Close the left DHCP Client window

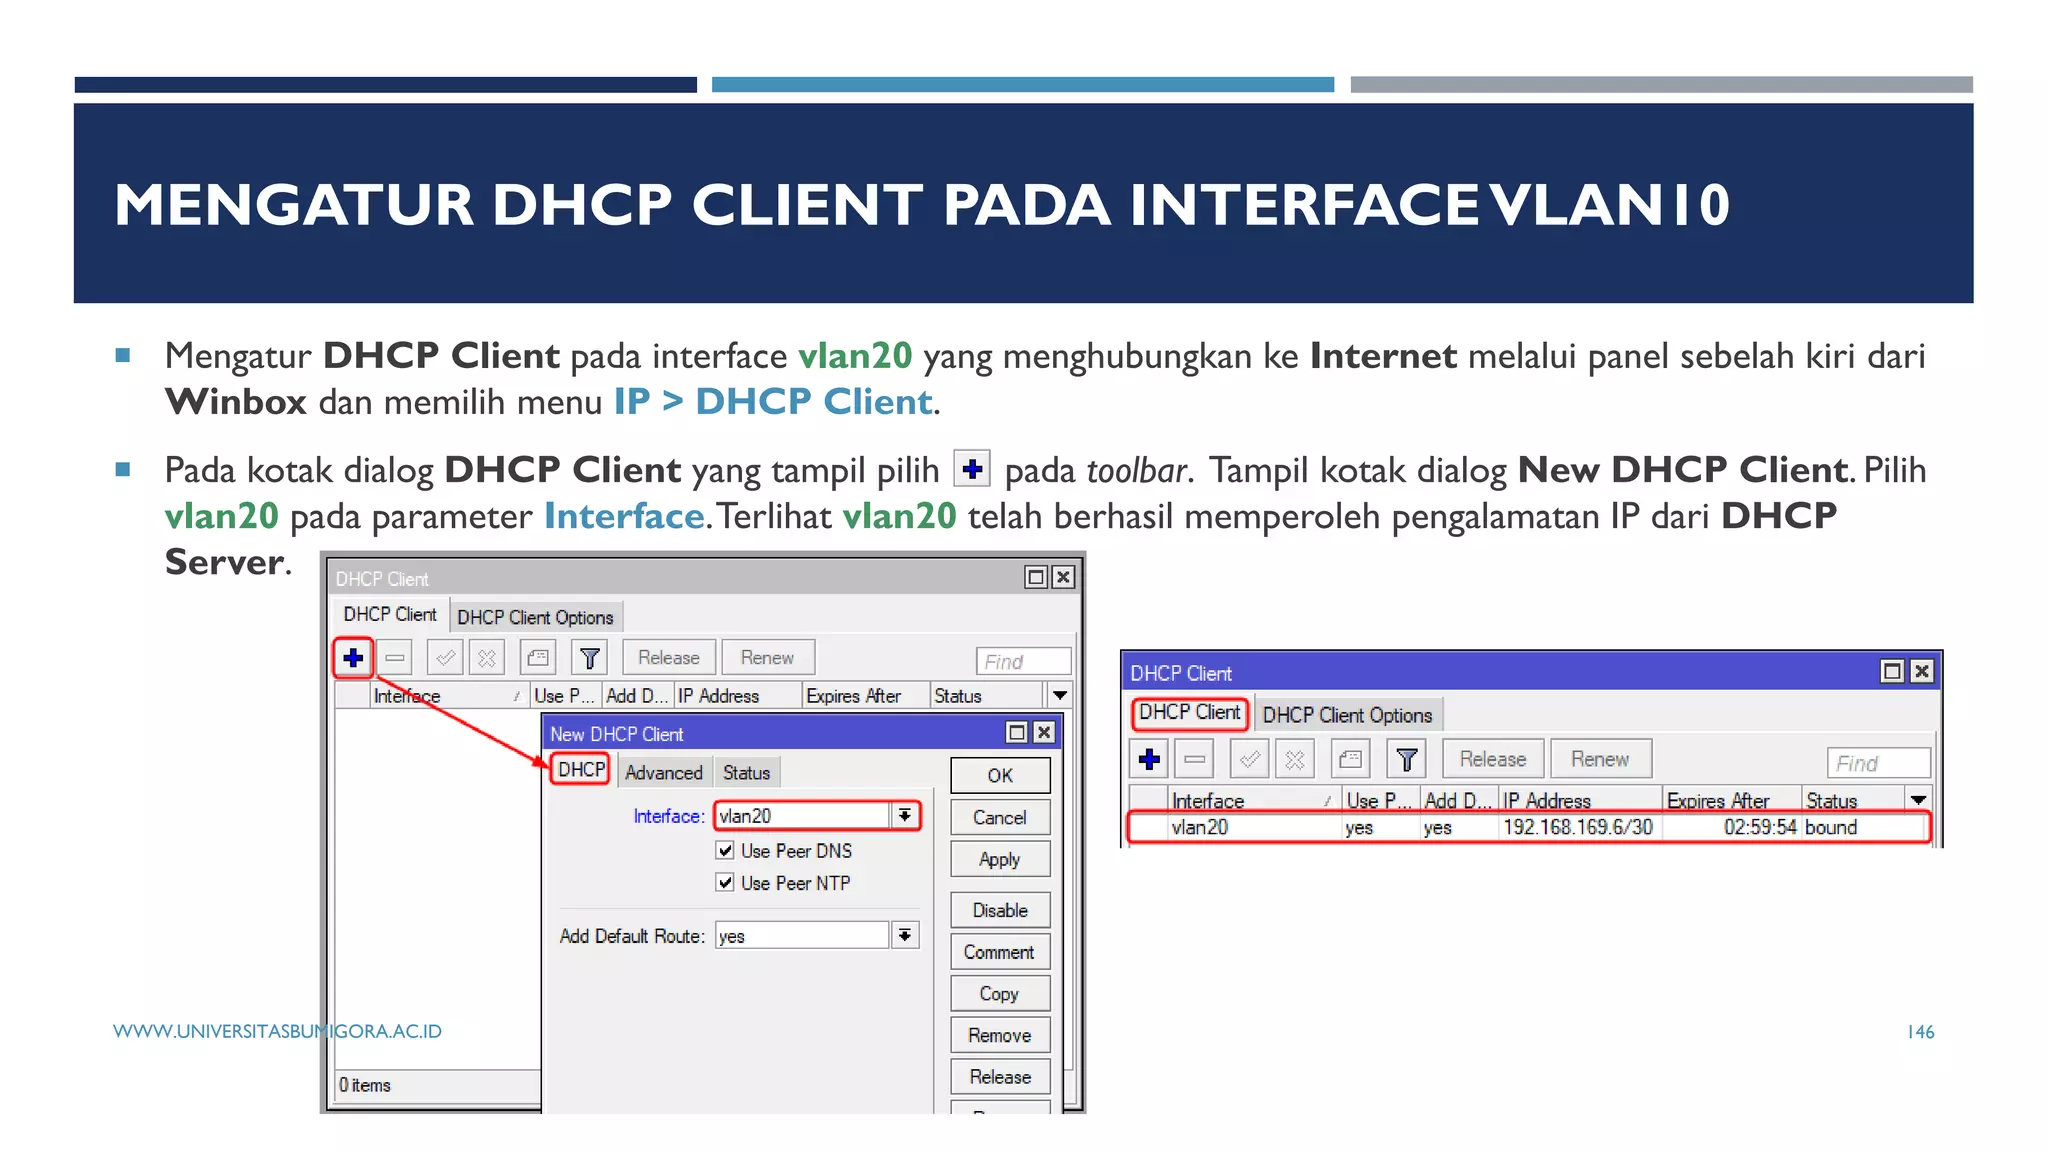1064,577
